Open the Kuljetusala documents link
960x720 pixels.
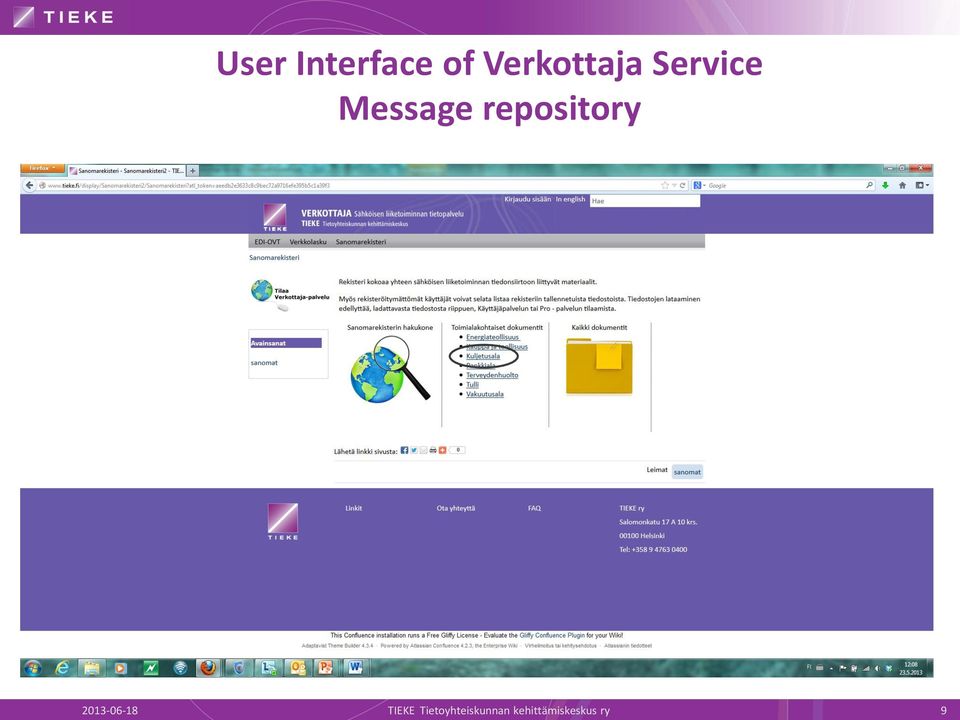tap(483, 356)
